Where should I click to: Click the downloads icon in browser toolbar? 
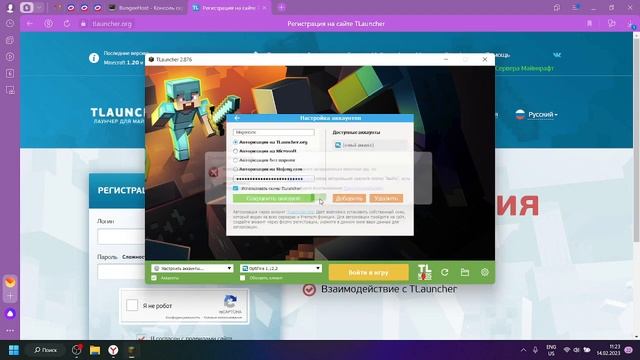(631, 24)
